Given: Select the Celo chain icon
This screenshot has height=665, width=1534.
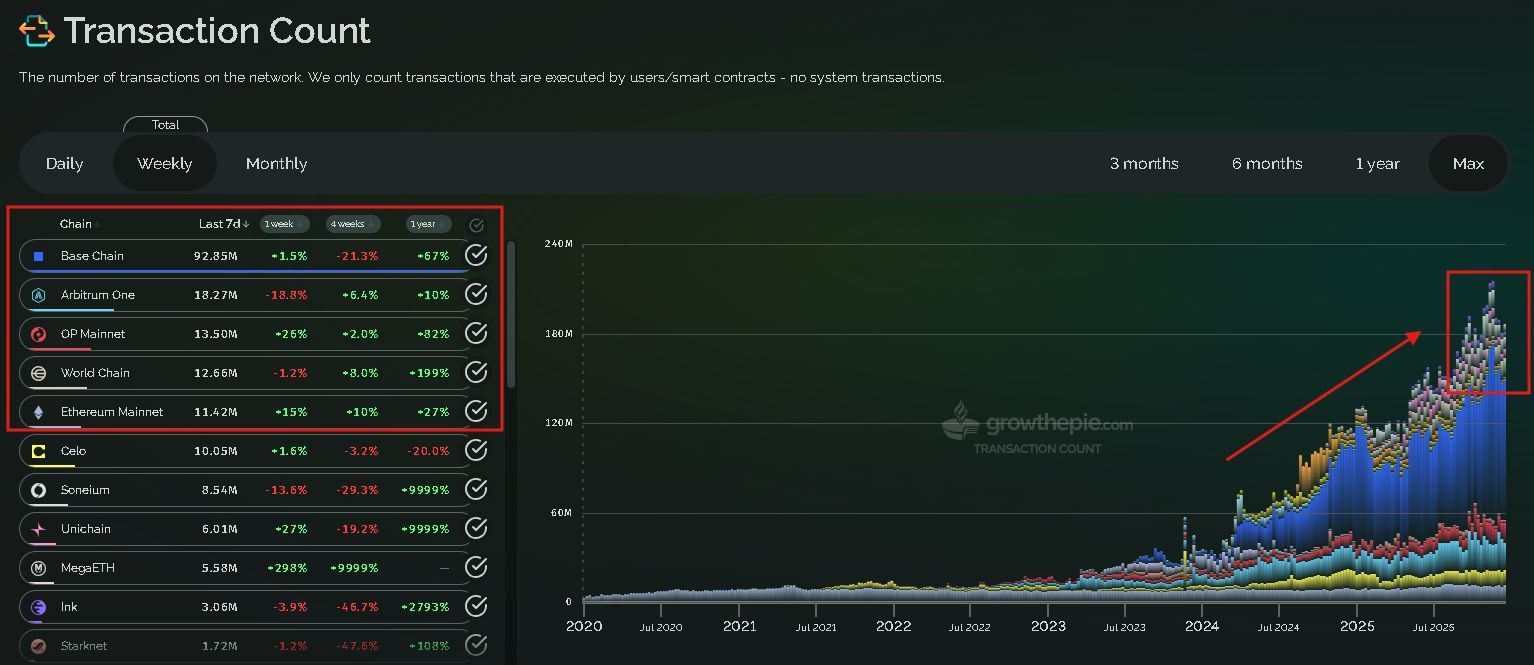Looking at the screenshot, I should (39, 450).
